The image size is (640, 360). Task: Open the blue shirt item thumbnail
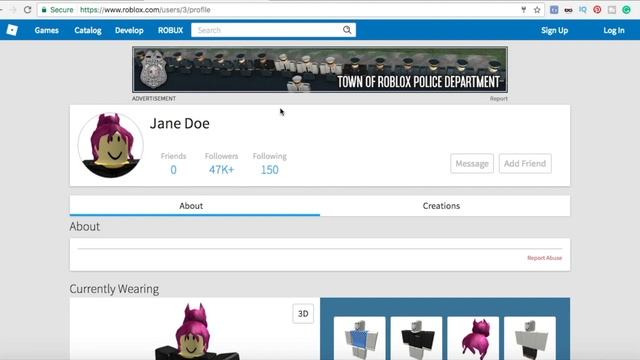359,338
